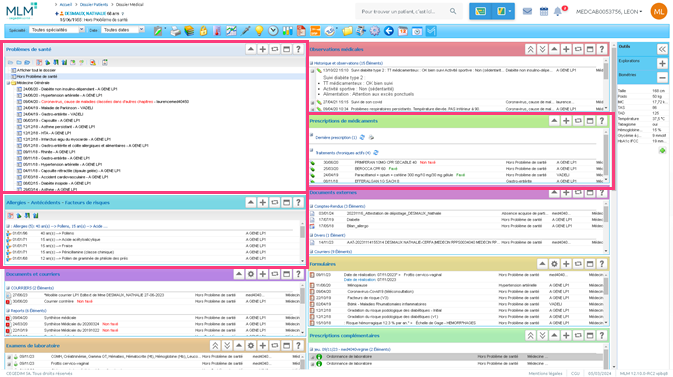Viewport: 673px width, 377px height.
Task: Open the notifications bell
Action: coord(558,12)
